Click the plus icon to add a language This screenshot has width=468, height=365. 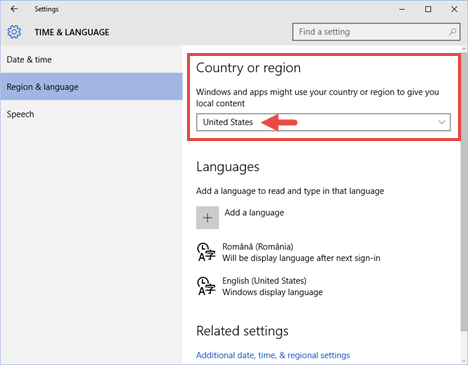tap(207, 218)
